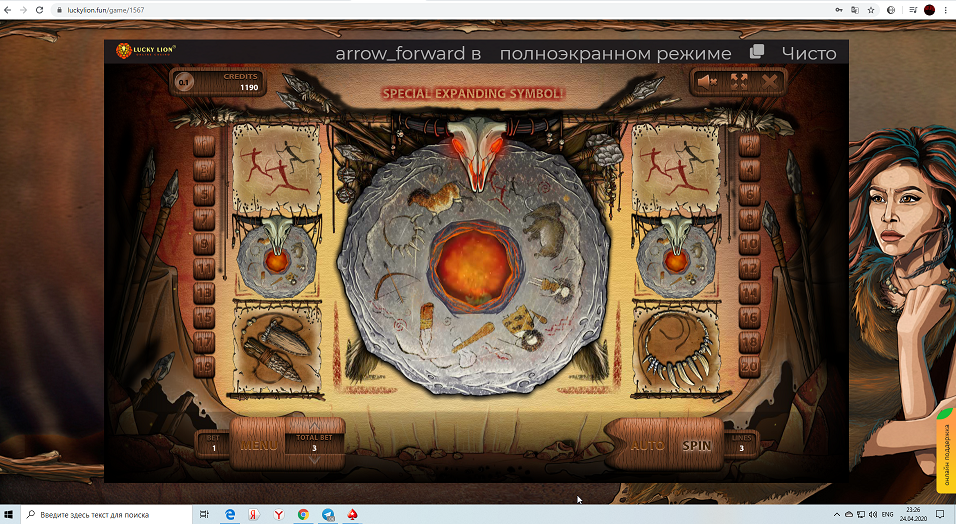Increase total bet with the up arrow

(x=314, y=425)
